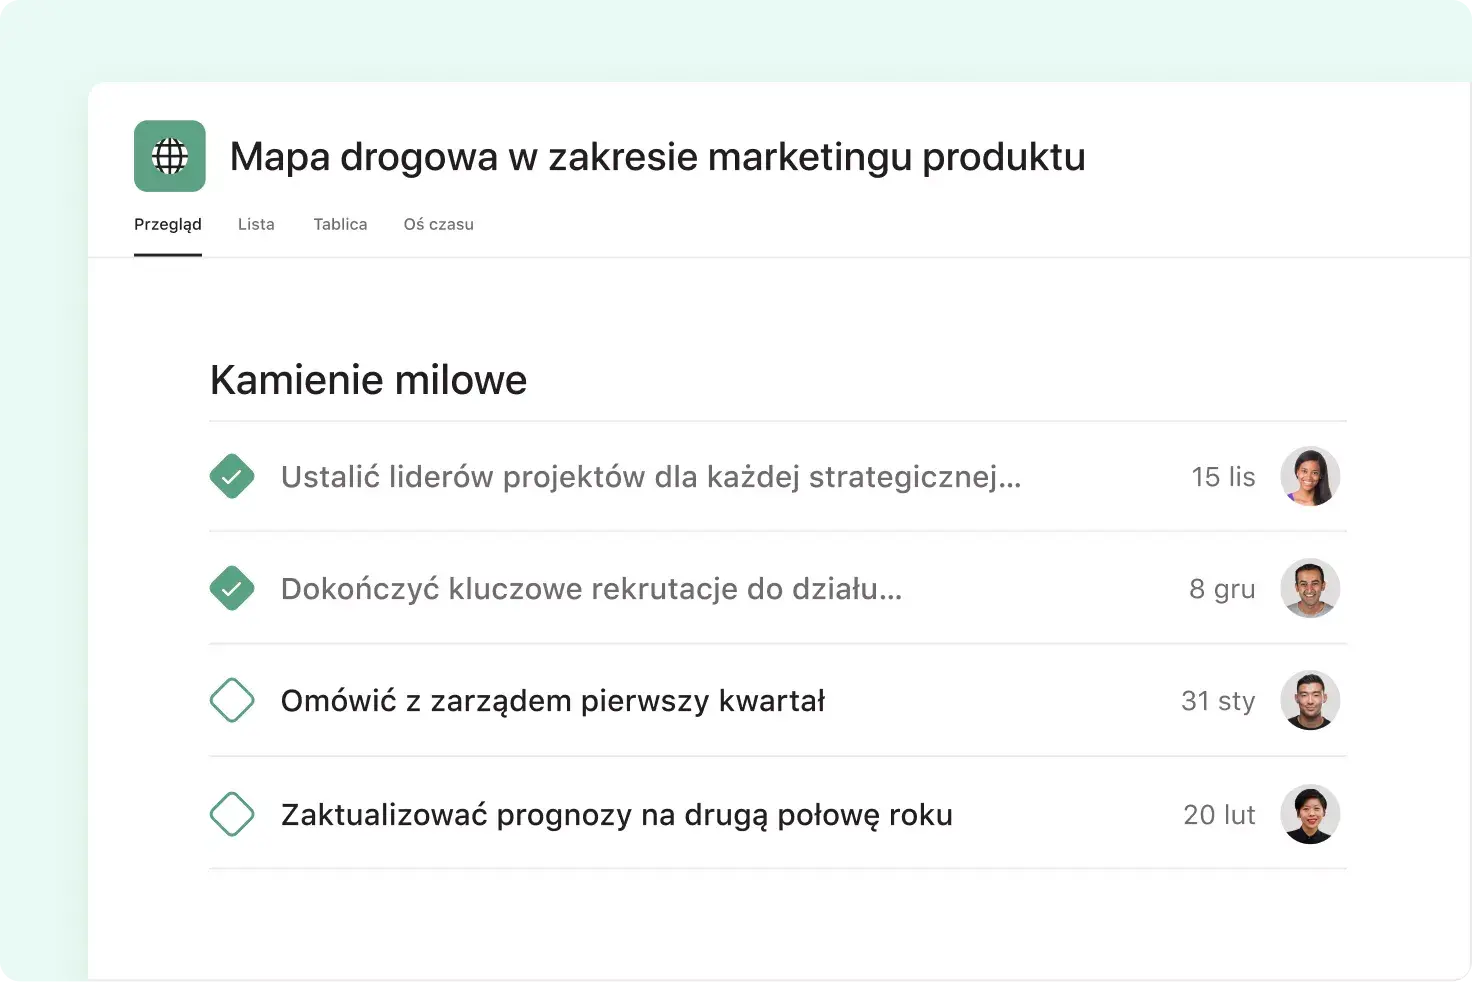Open the milestone 'Dokończyć kluczowe rekrutacje do działu'

tap(590, 588)
